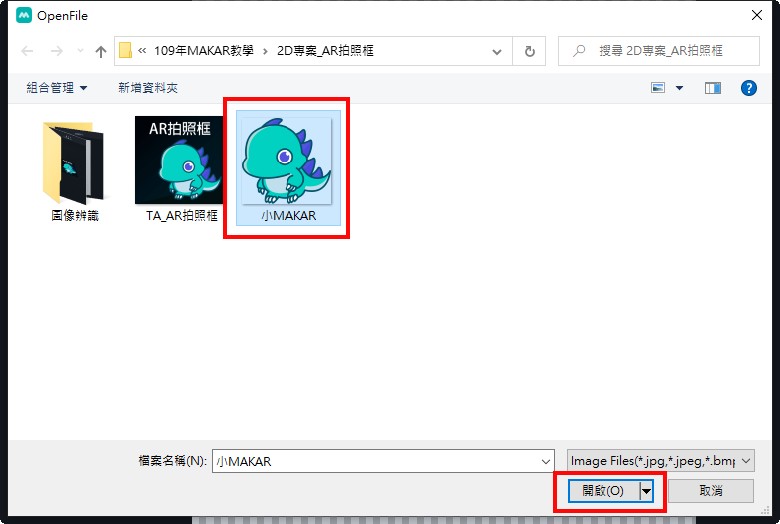Click the 取消 button
Viewport: 780px width, 524px height.
tap(710, 491)
